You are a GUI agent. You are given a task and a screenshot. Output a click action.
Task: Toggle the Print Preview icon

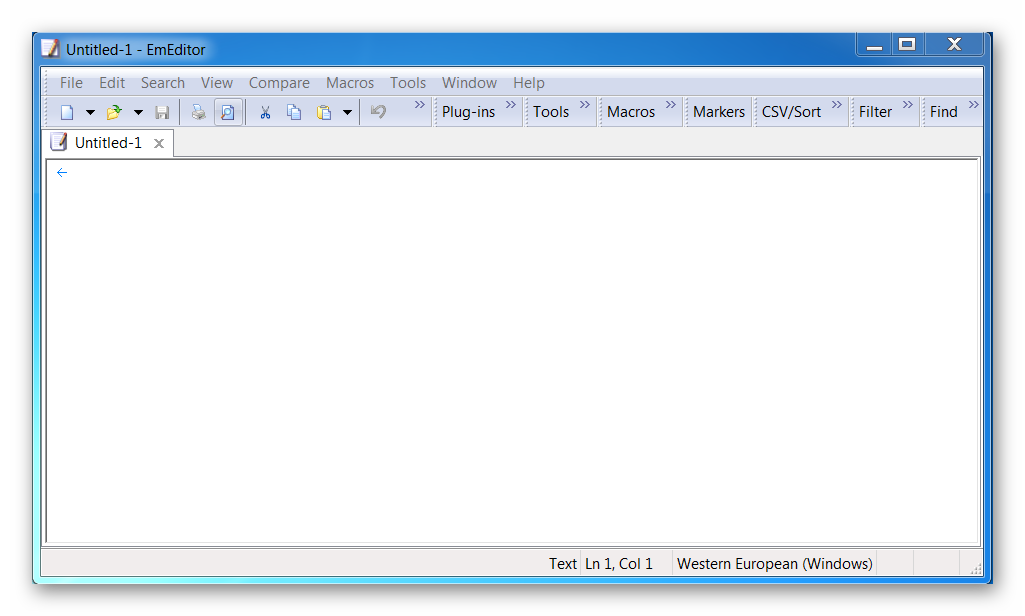[x=227, y=112]
